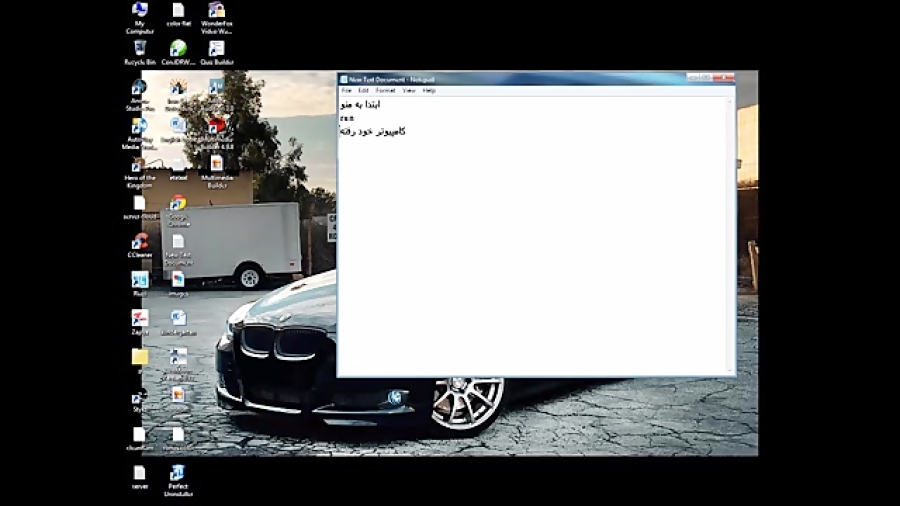The image size is (900, 506).
Task: Select the AutoPlay Media Studio shortcut
Action: pyautogui.click(x=139, y=134)
